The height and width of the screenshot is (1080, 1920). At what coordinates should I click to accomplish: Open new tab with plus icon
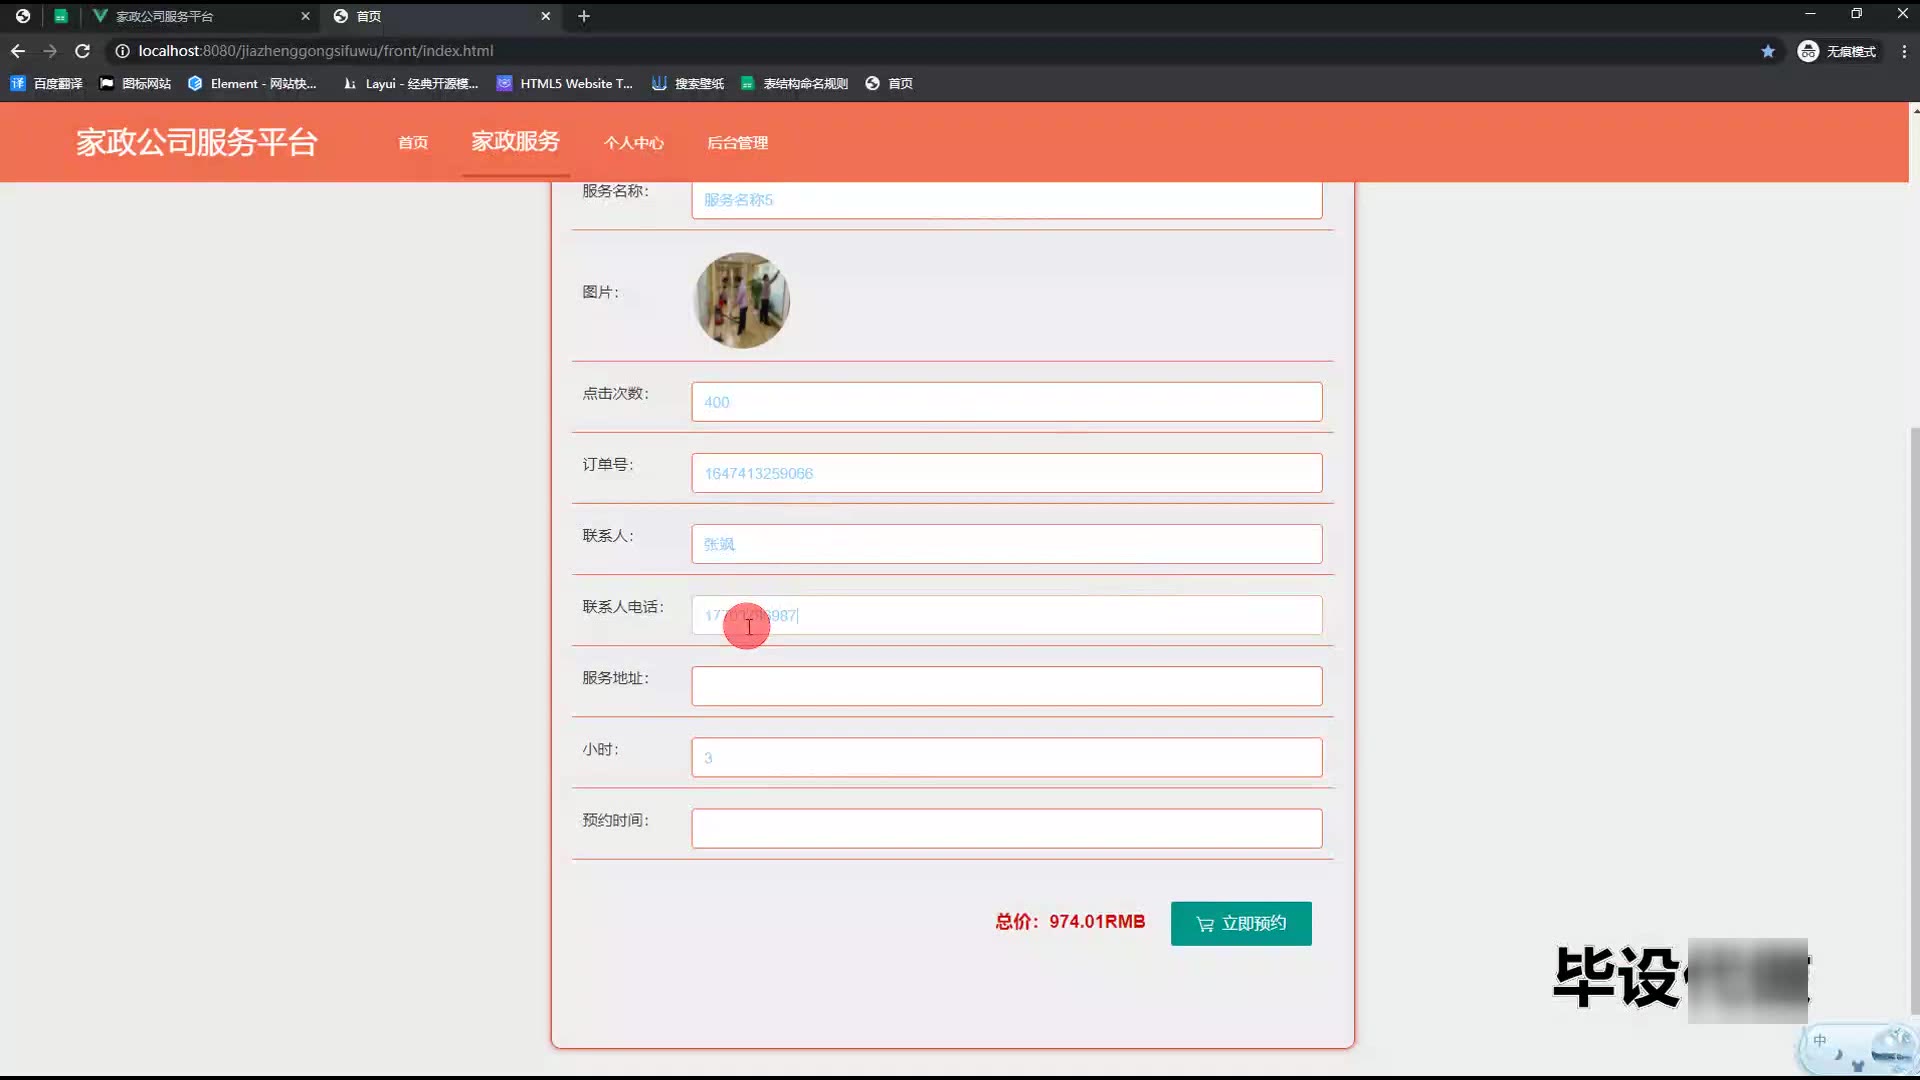pos(584,16)
